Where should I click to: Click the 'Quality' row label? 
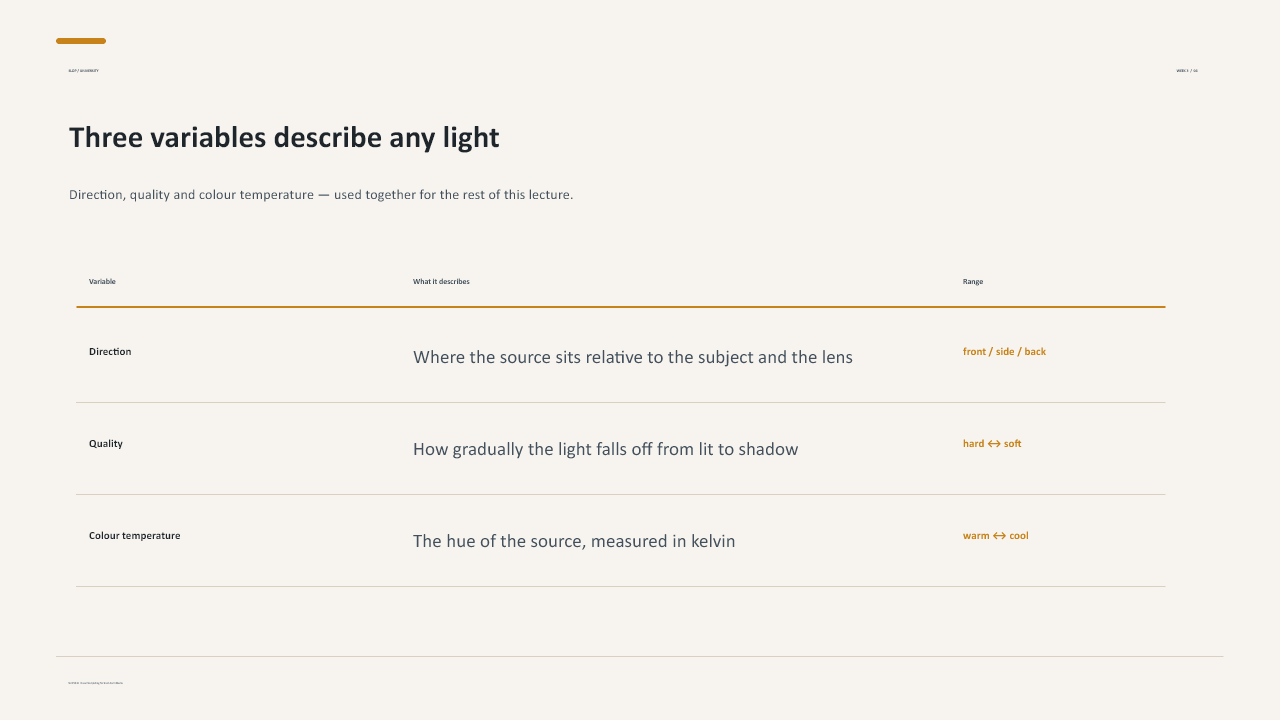106,444
